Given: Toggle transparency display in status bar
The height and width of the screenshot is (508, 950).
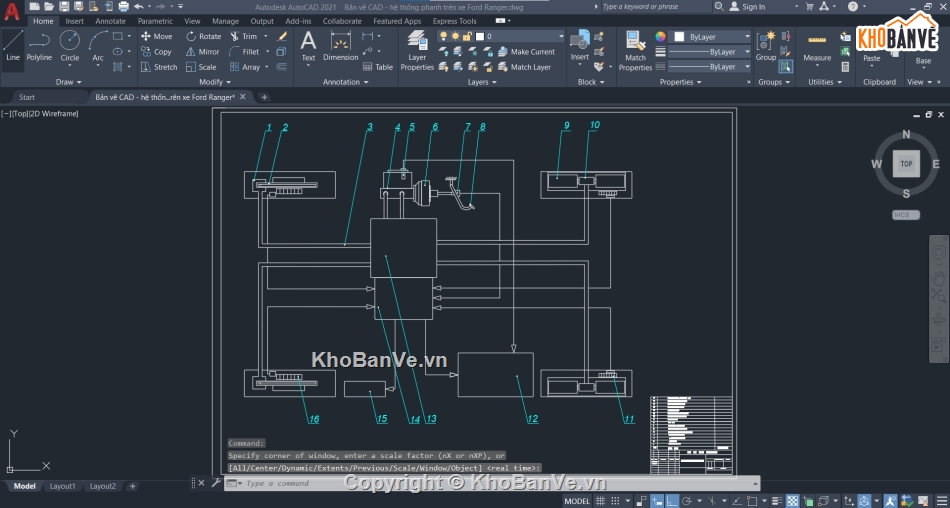Looking at the screenshot, I should coord(791,501).
